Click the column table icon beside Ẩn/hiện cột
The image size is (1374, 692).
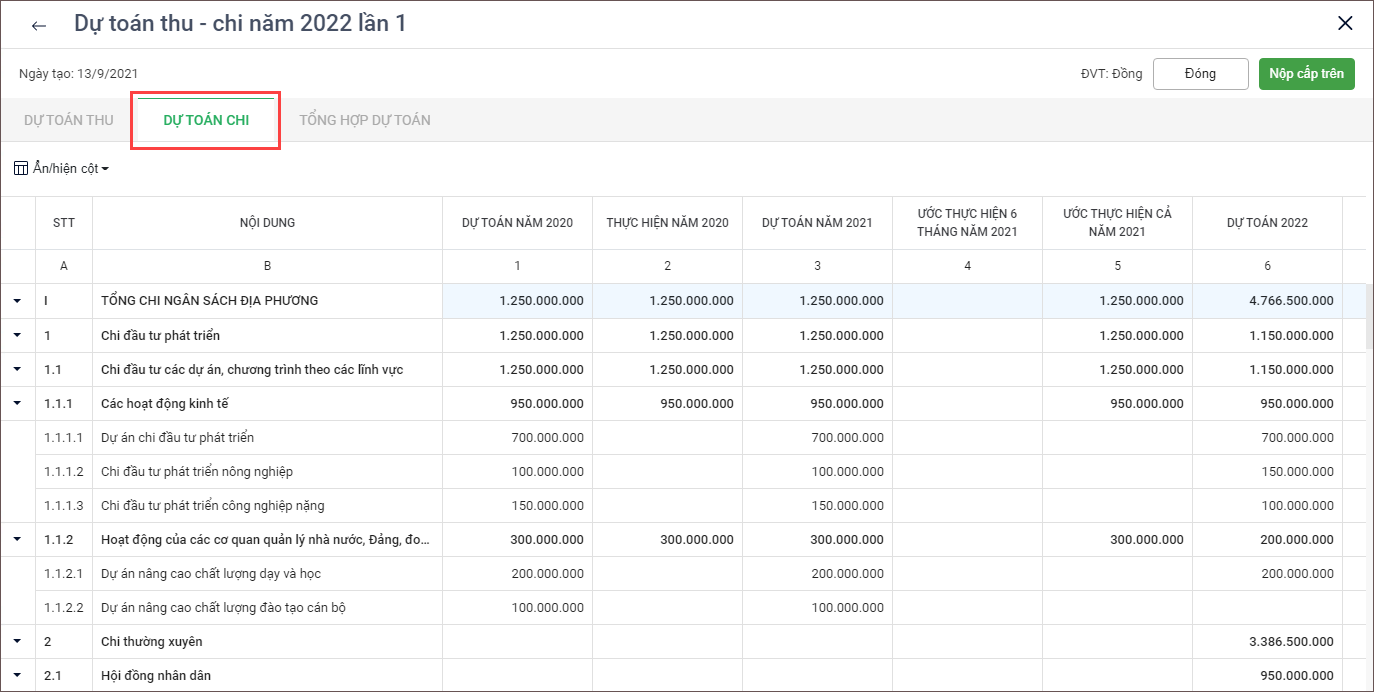21,168
